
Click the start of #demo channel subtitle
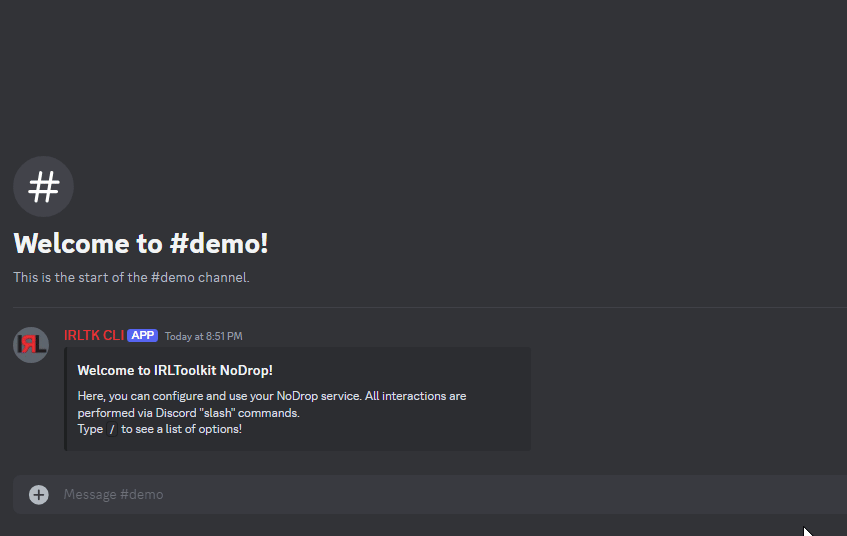(131, 278)
